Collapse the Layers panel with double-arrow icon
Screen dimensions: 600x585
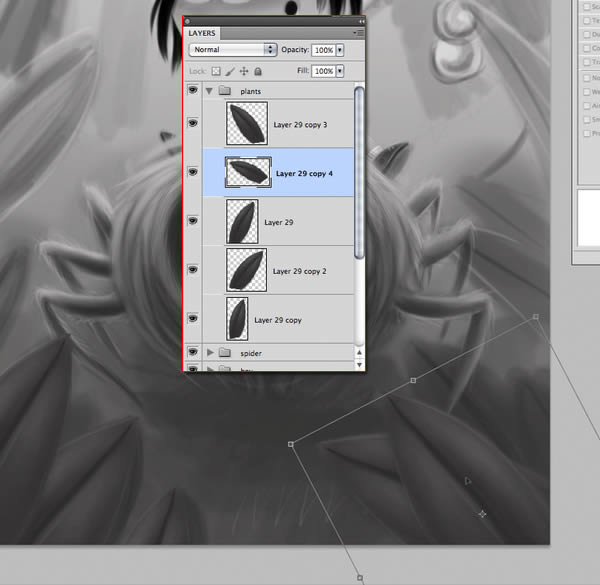point(361,21)
